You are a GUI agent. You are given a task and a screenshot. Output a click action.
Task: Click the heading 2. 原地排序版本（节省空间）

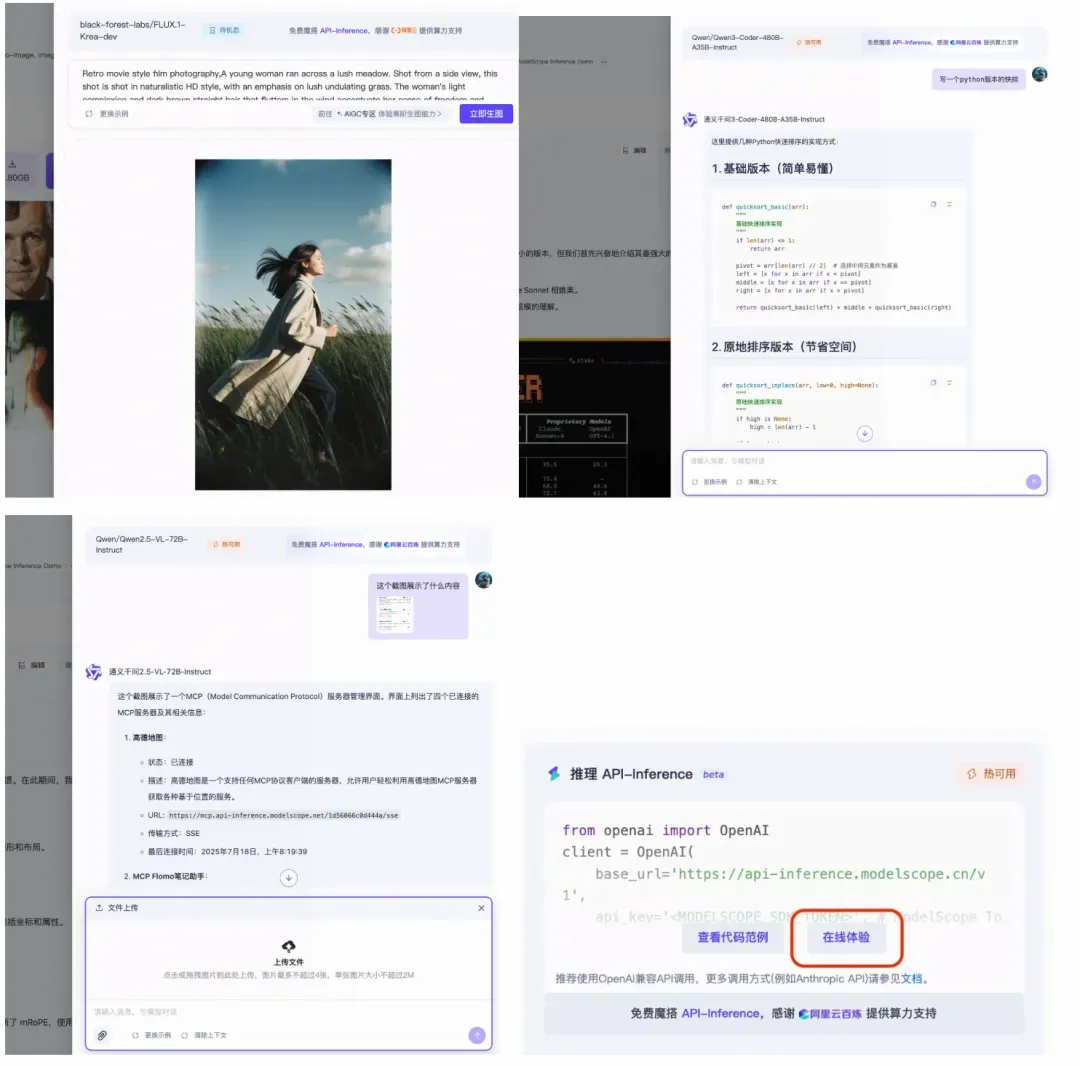(x=784, y=347)
